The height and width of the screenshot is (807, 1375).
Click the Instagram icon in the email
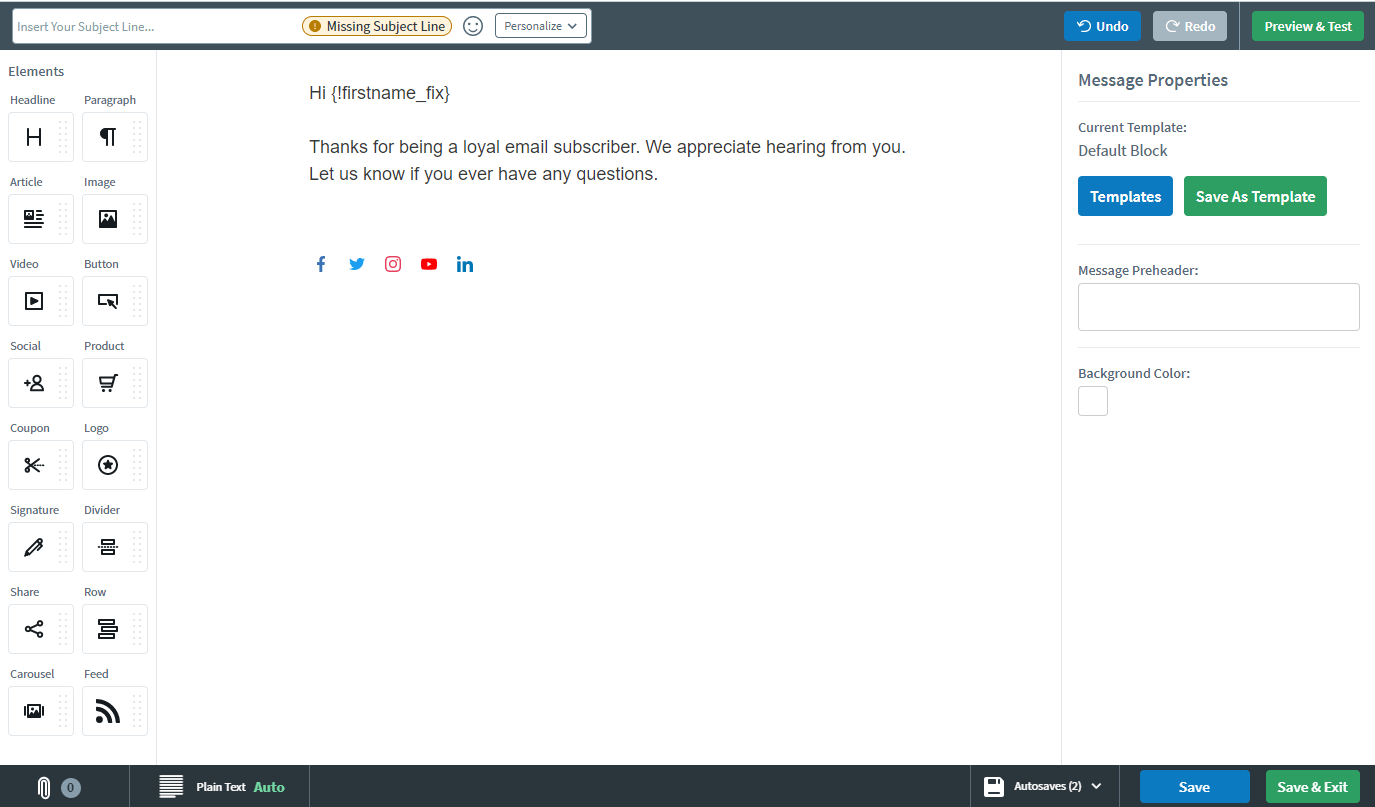(x=393, y=264)
